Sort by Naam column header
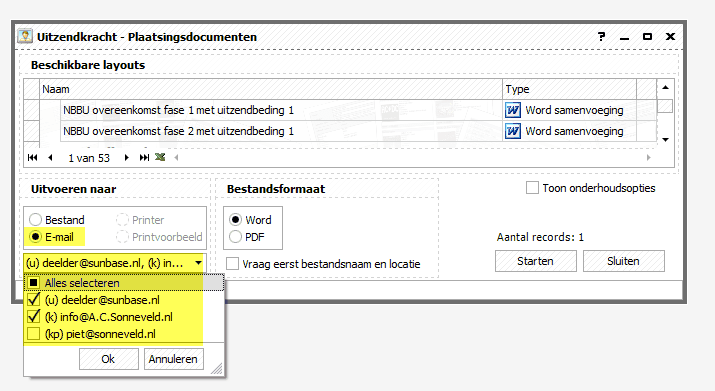Screen dimensions: 715x391 (271, 89)
